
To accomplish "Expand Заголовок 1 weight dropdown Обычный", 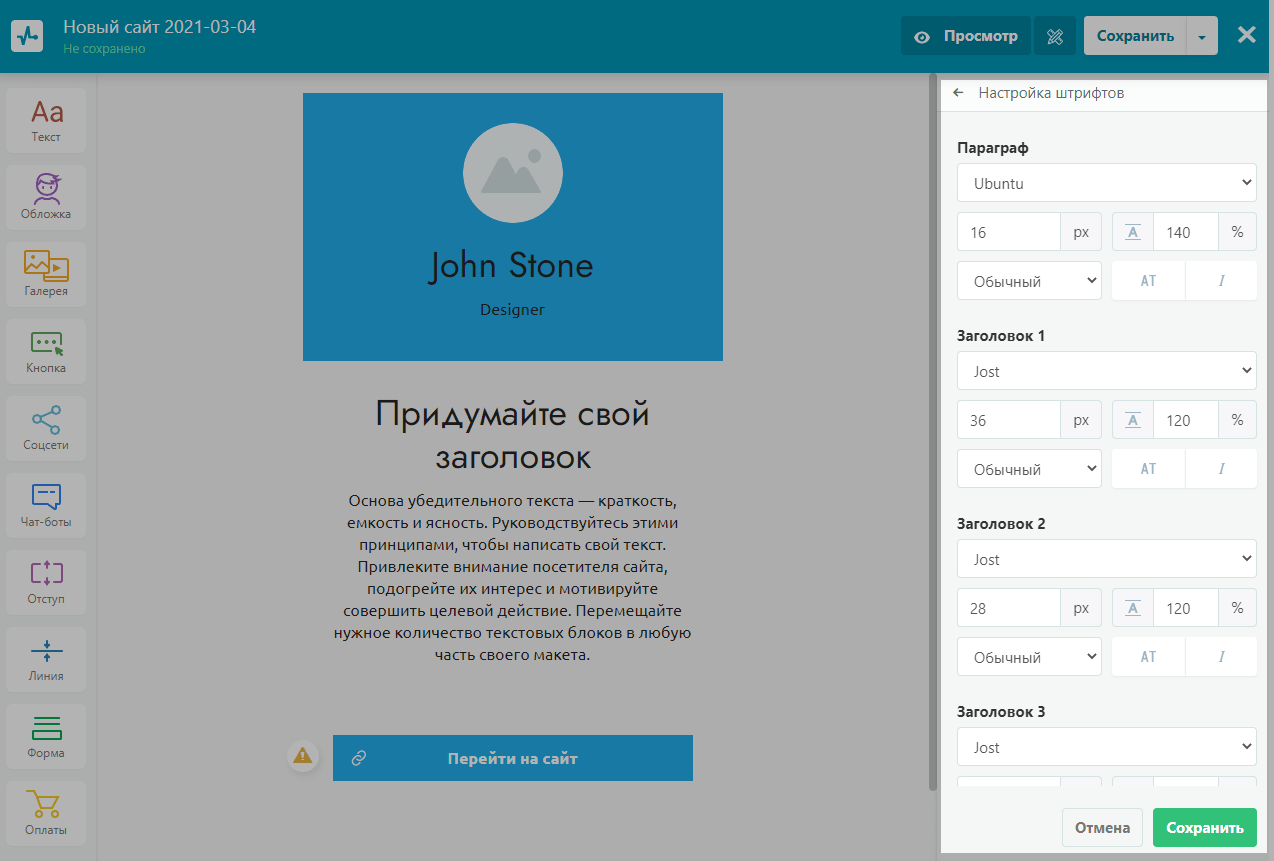I will click(x=1029, y=469).
